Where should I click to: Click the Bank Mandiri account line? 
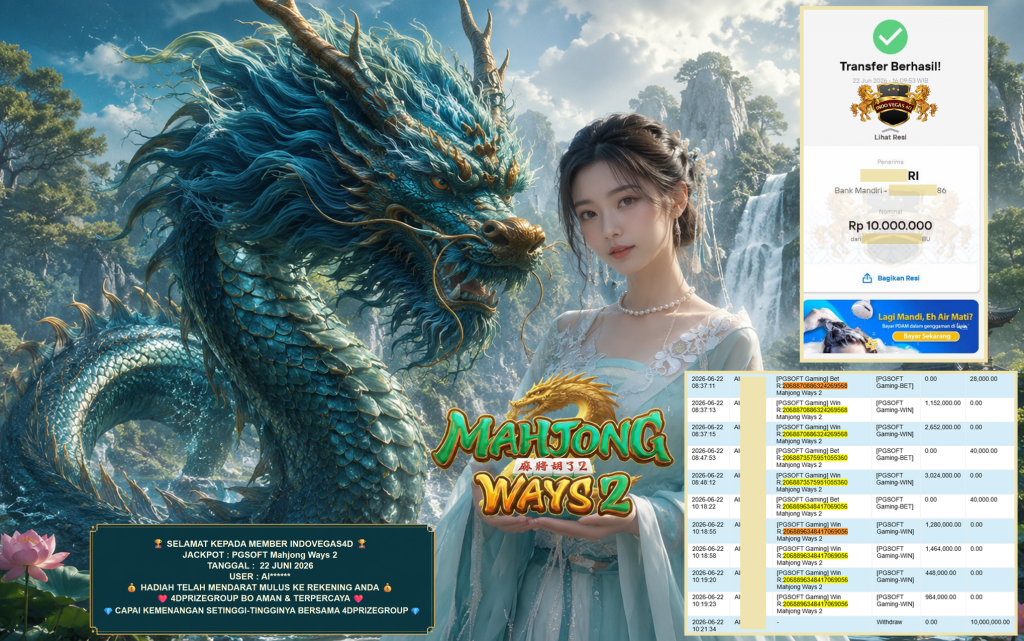(x=890, y=191)
